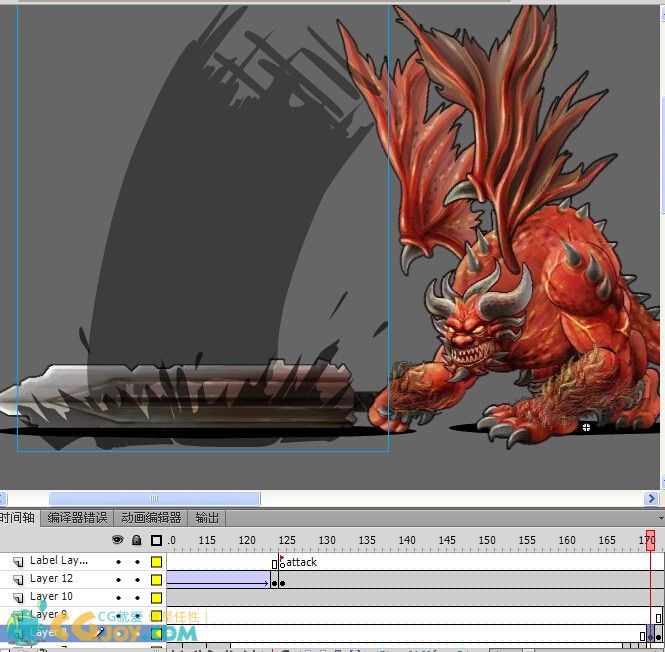Open the 动画编辑器 tab
This screenshot has height=652, width=665.
pyautogui.click(x=151, y=518)
